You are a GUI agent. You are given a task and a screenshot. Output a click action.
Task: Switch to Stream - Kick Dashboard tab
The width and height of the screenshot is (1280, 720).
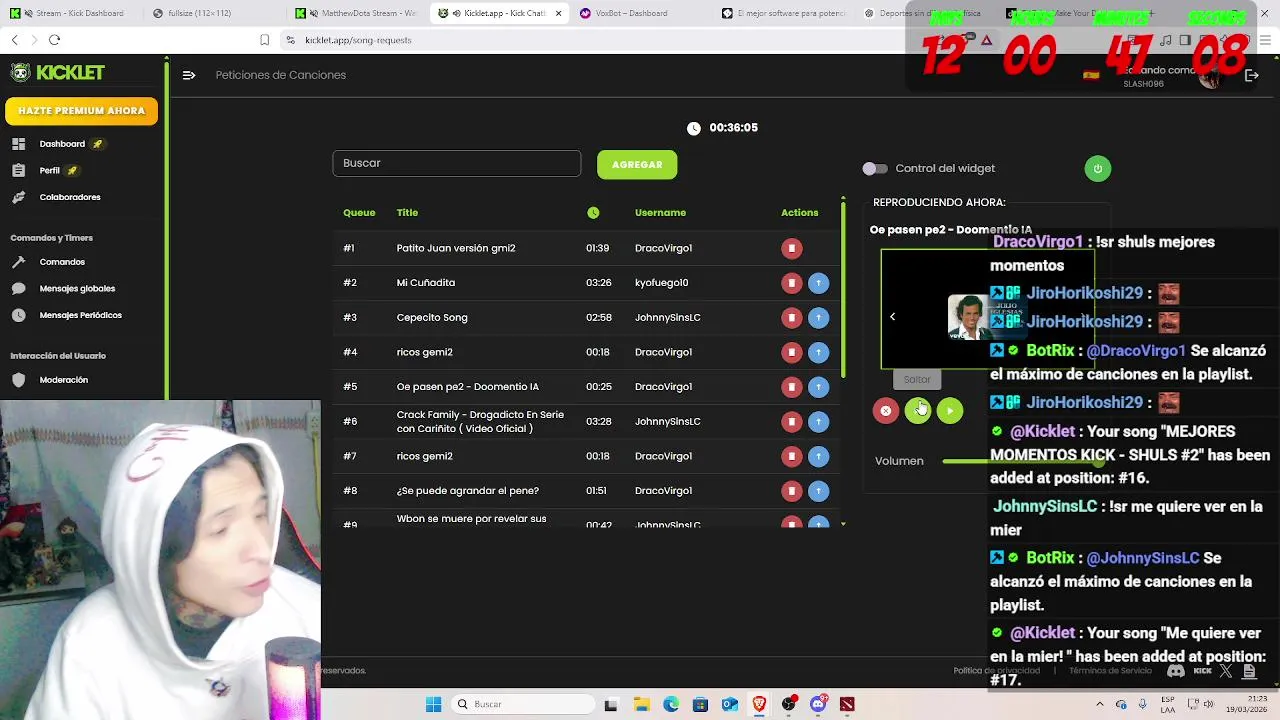point(72,13)
